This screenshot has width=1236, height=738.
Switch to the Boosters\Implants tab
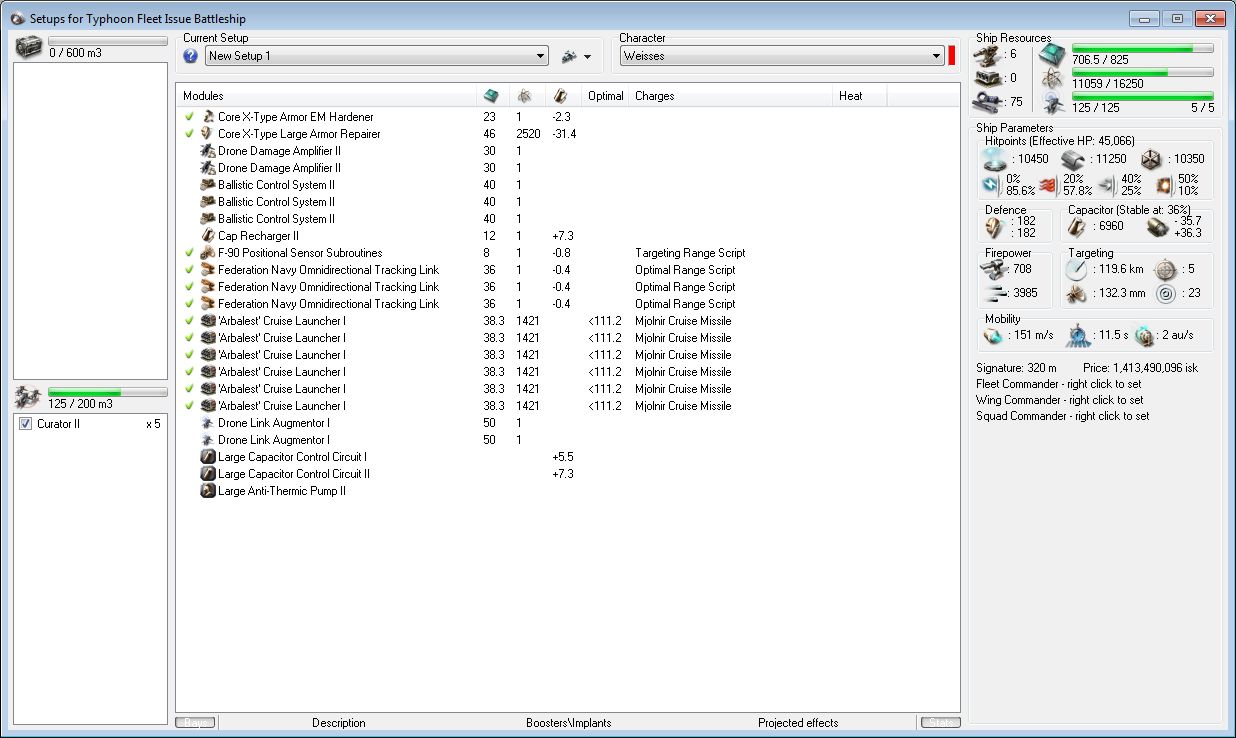(x=568, y=722)
